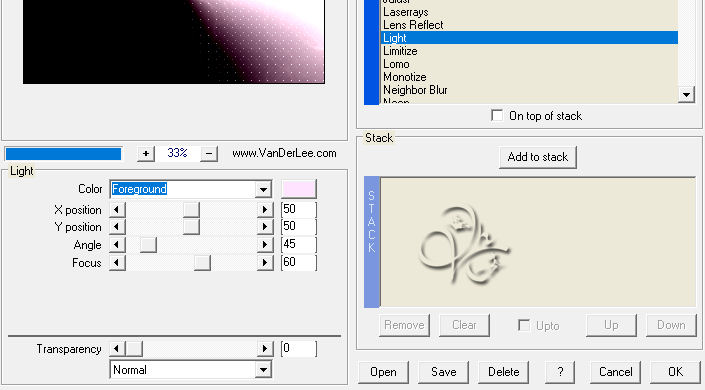The width and height of the screenshot is (705, 390).
Task: Click X position right arrow
Action: point(265,210)
